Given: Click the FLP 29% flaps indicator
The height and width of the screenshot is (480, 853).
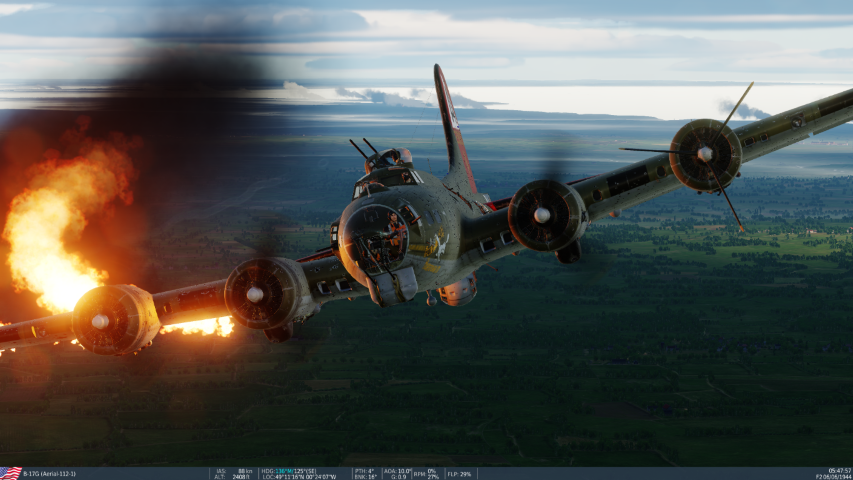Looking at the screenshot, I should 460,473.
